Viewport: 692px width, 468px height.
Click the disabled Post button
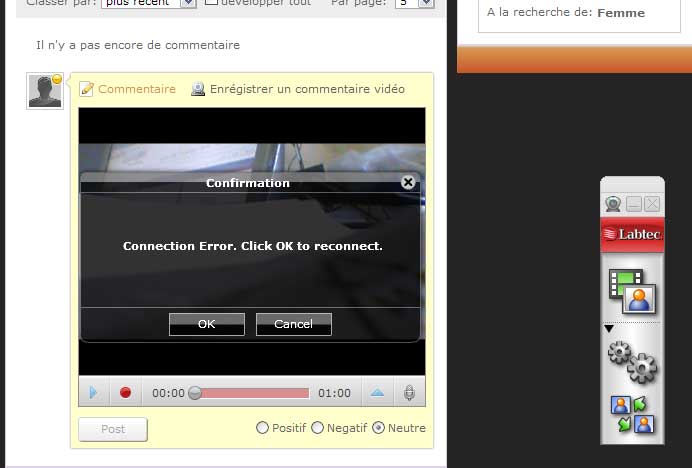pyautogui.click(x=113, y=429)
